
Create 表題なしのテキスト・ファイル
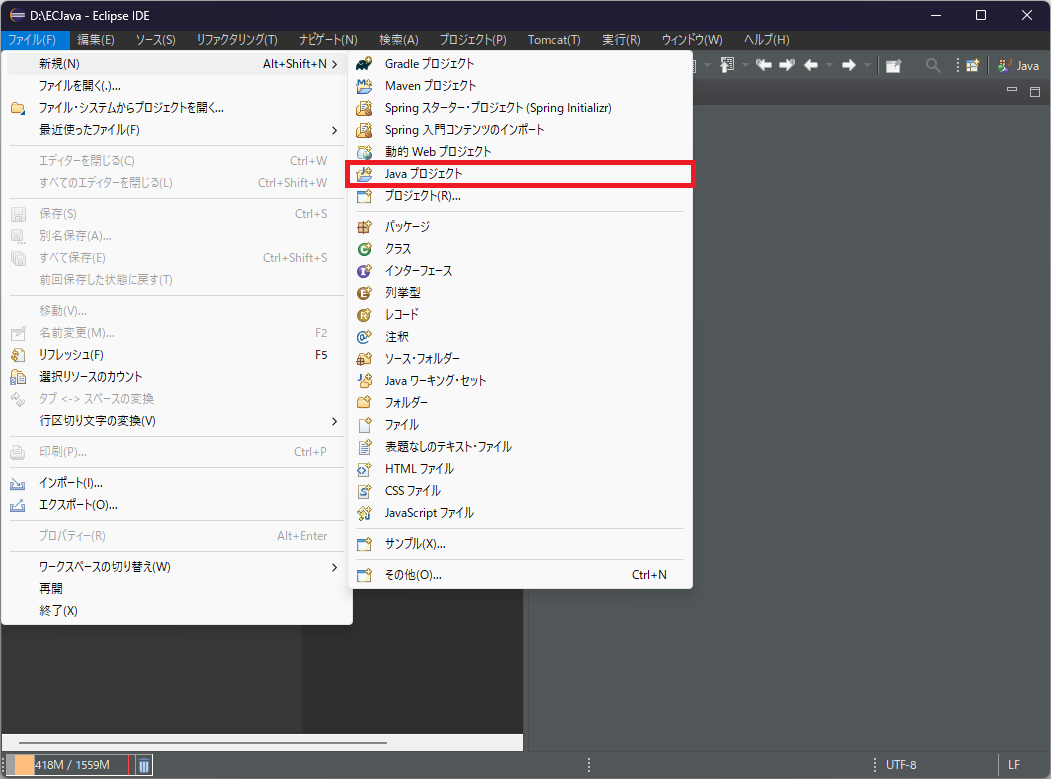[520, 446]
